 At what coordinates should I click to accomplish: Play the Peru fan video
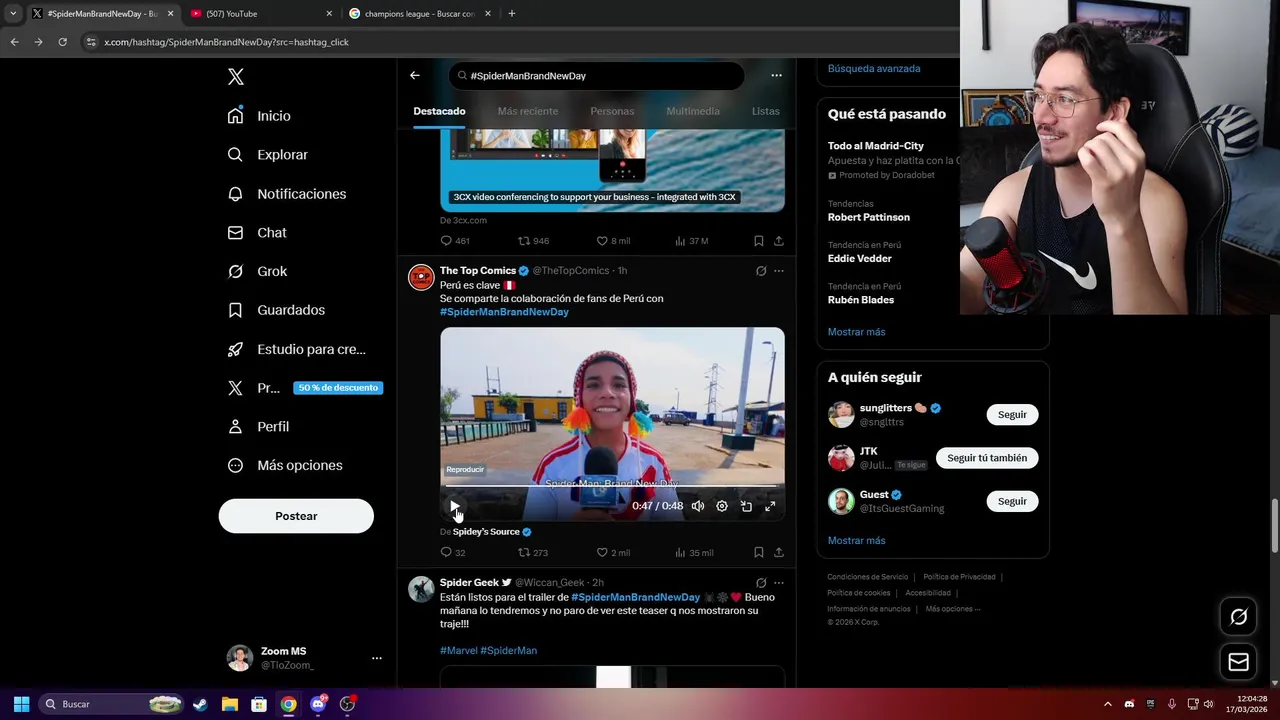click(454, 506)
